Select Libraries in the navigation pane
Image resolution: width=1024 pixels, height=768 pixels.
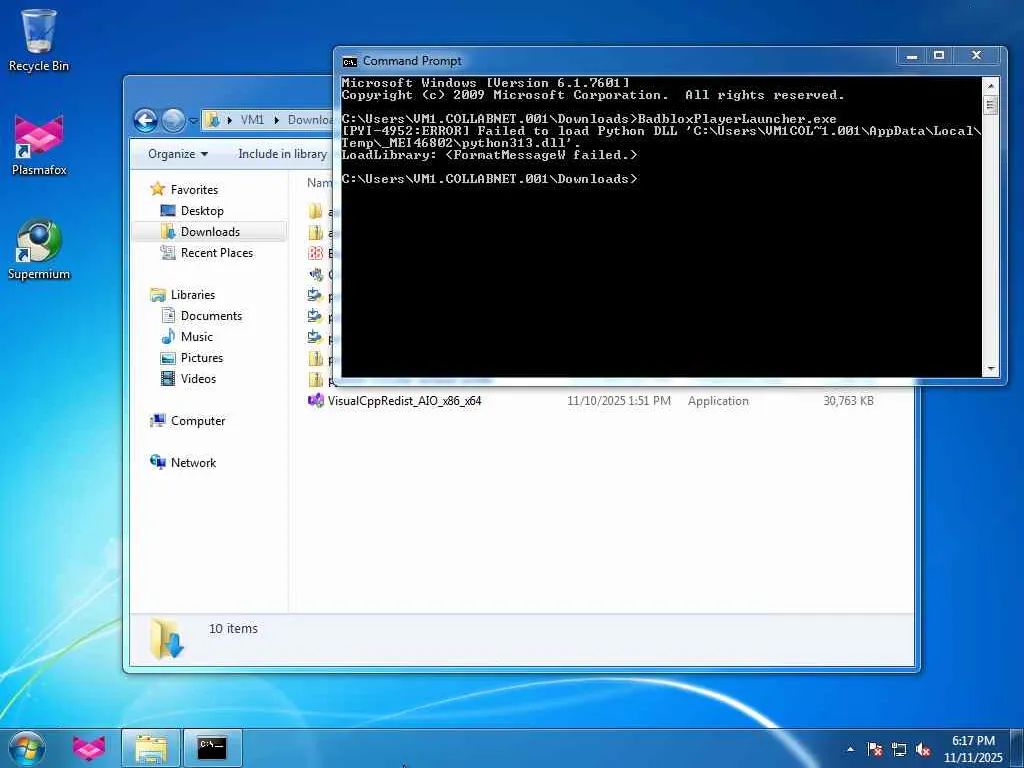[193, 295]
